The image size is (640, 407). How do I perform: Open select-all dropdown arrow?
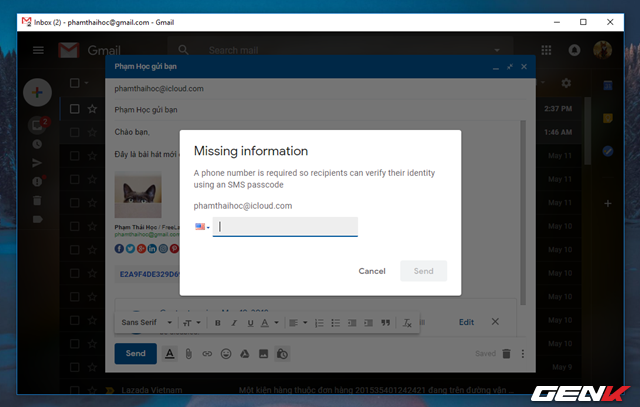pyautogui.click(x=86, y=83)
